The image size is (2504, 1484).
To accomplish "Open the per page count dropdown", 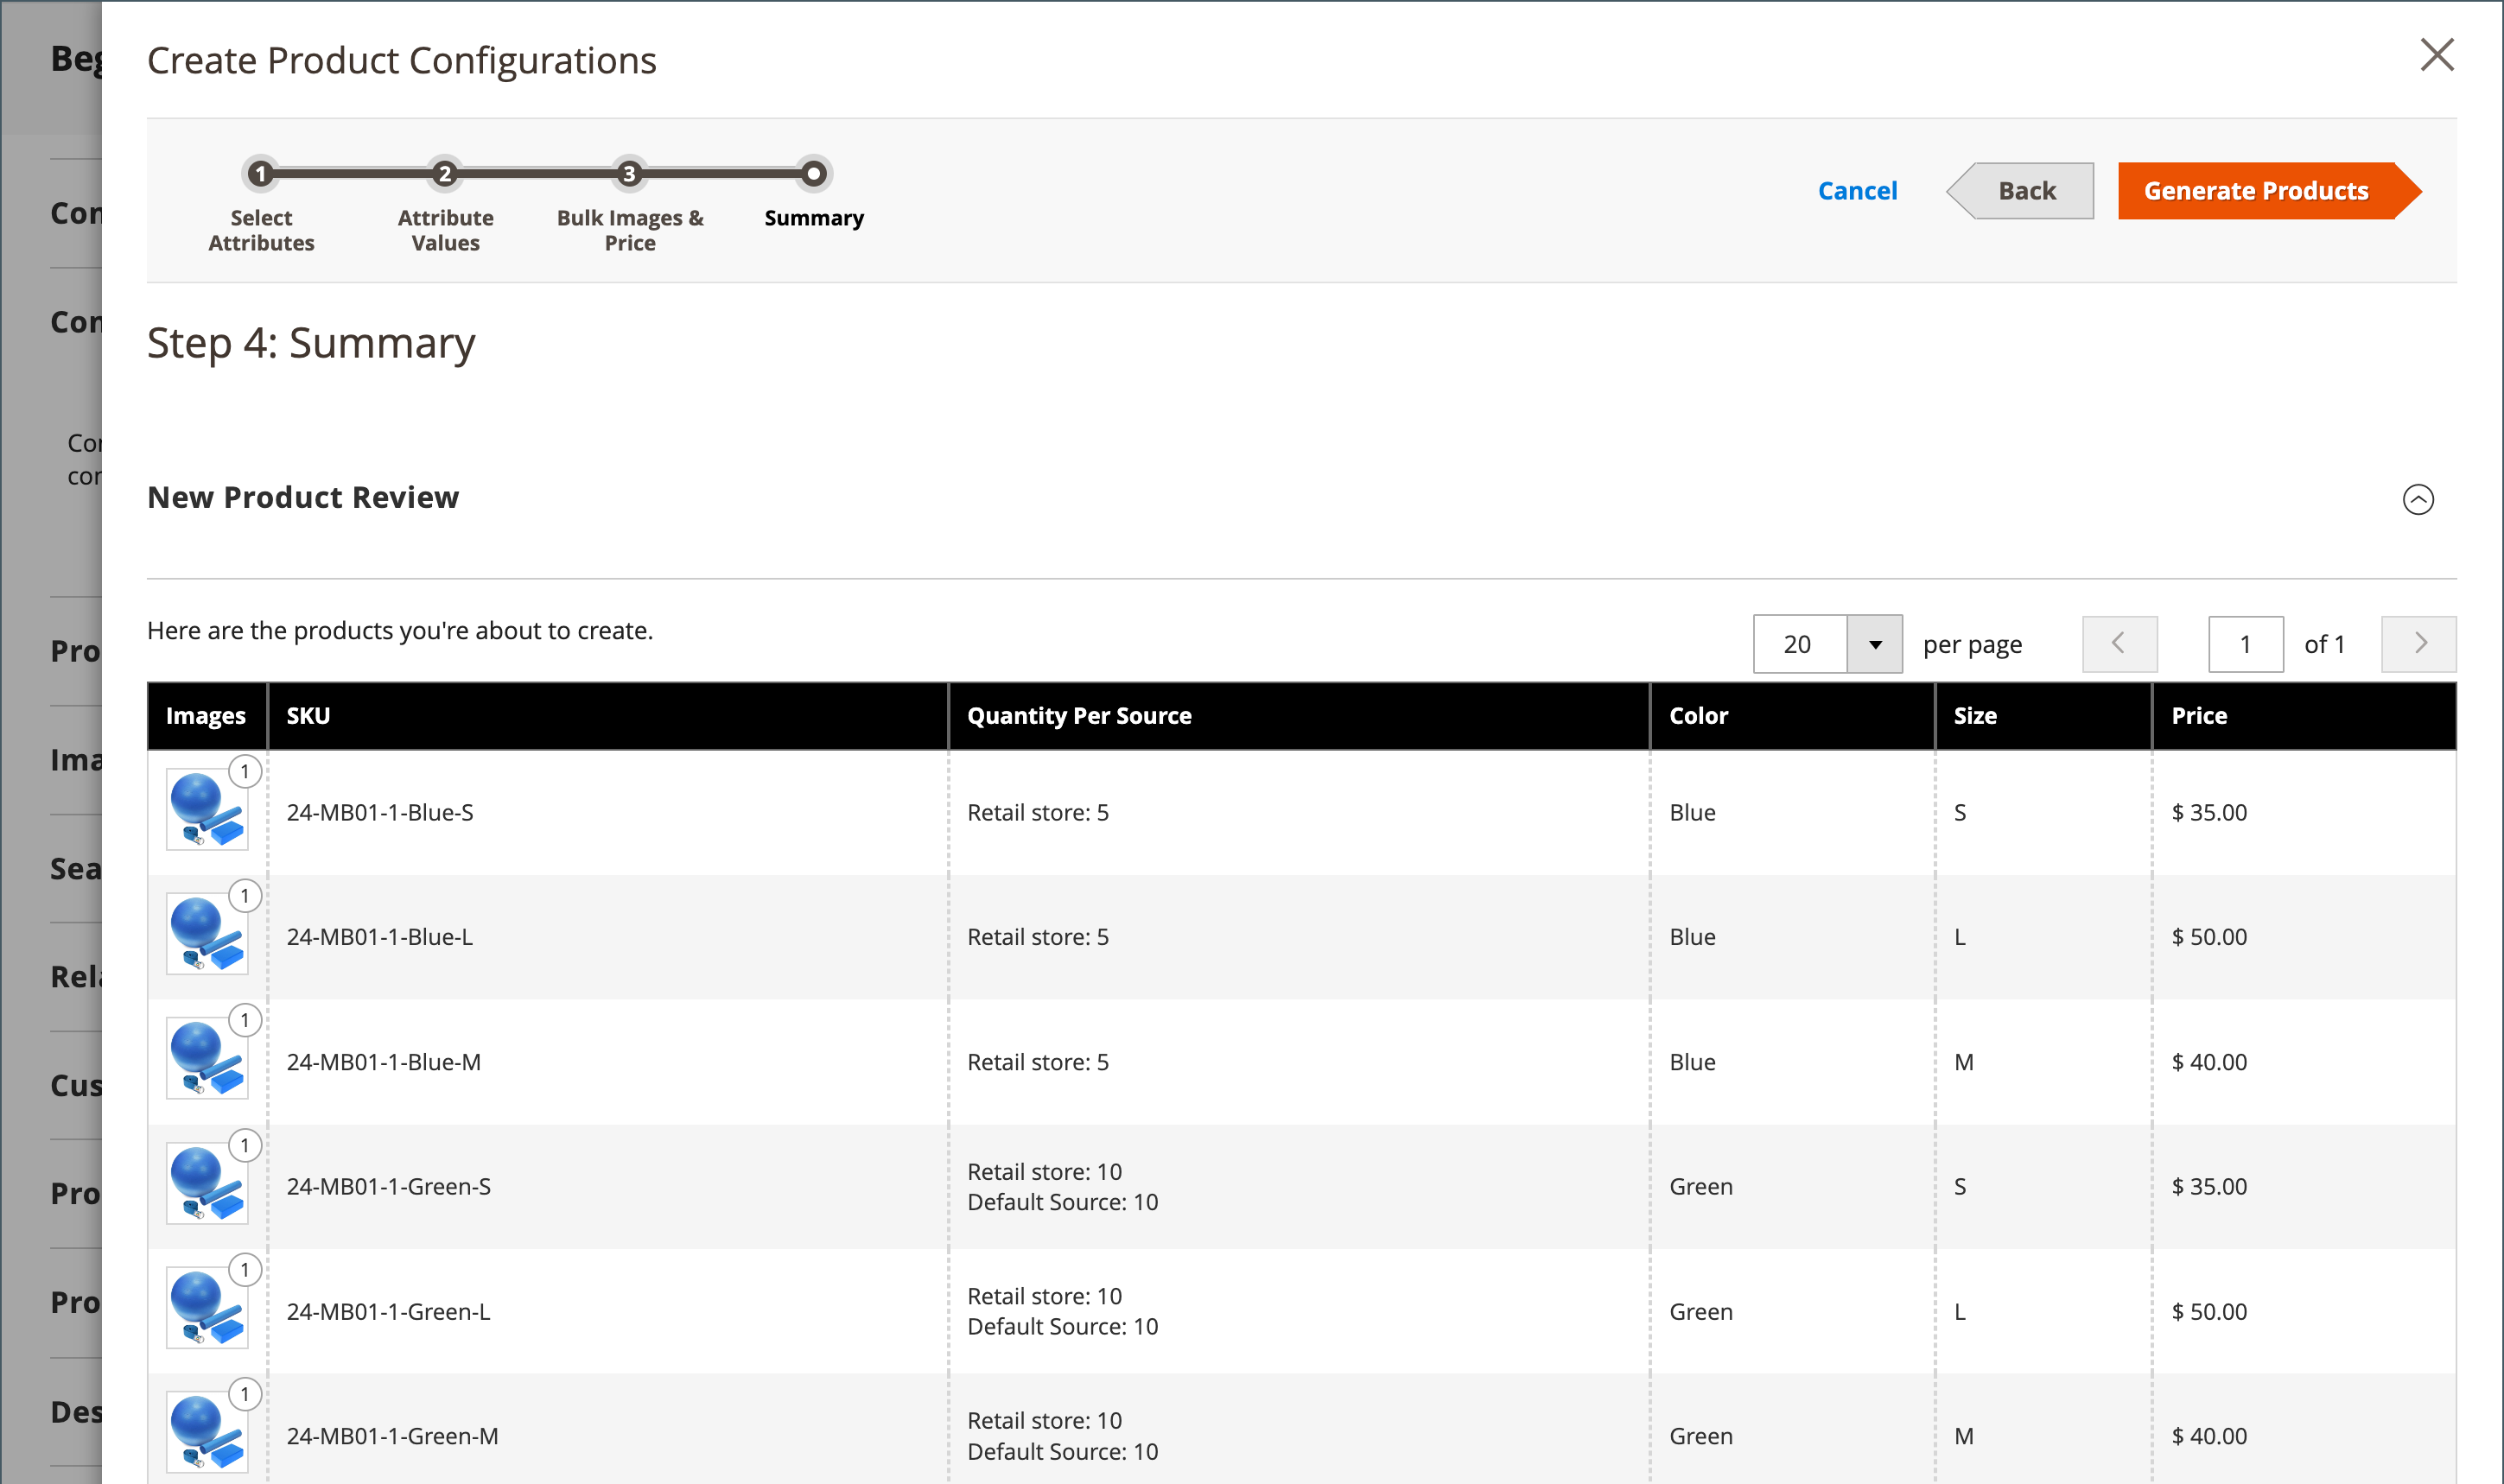I will point(1874,645).
